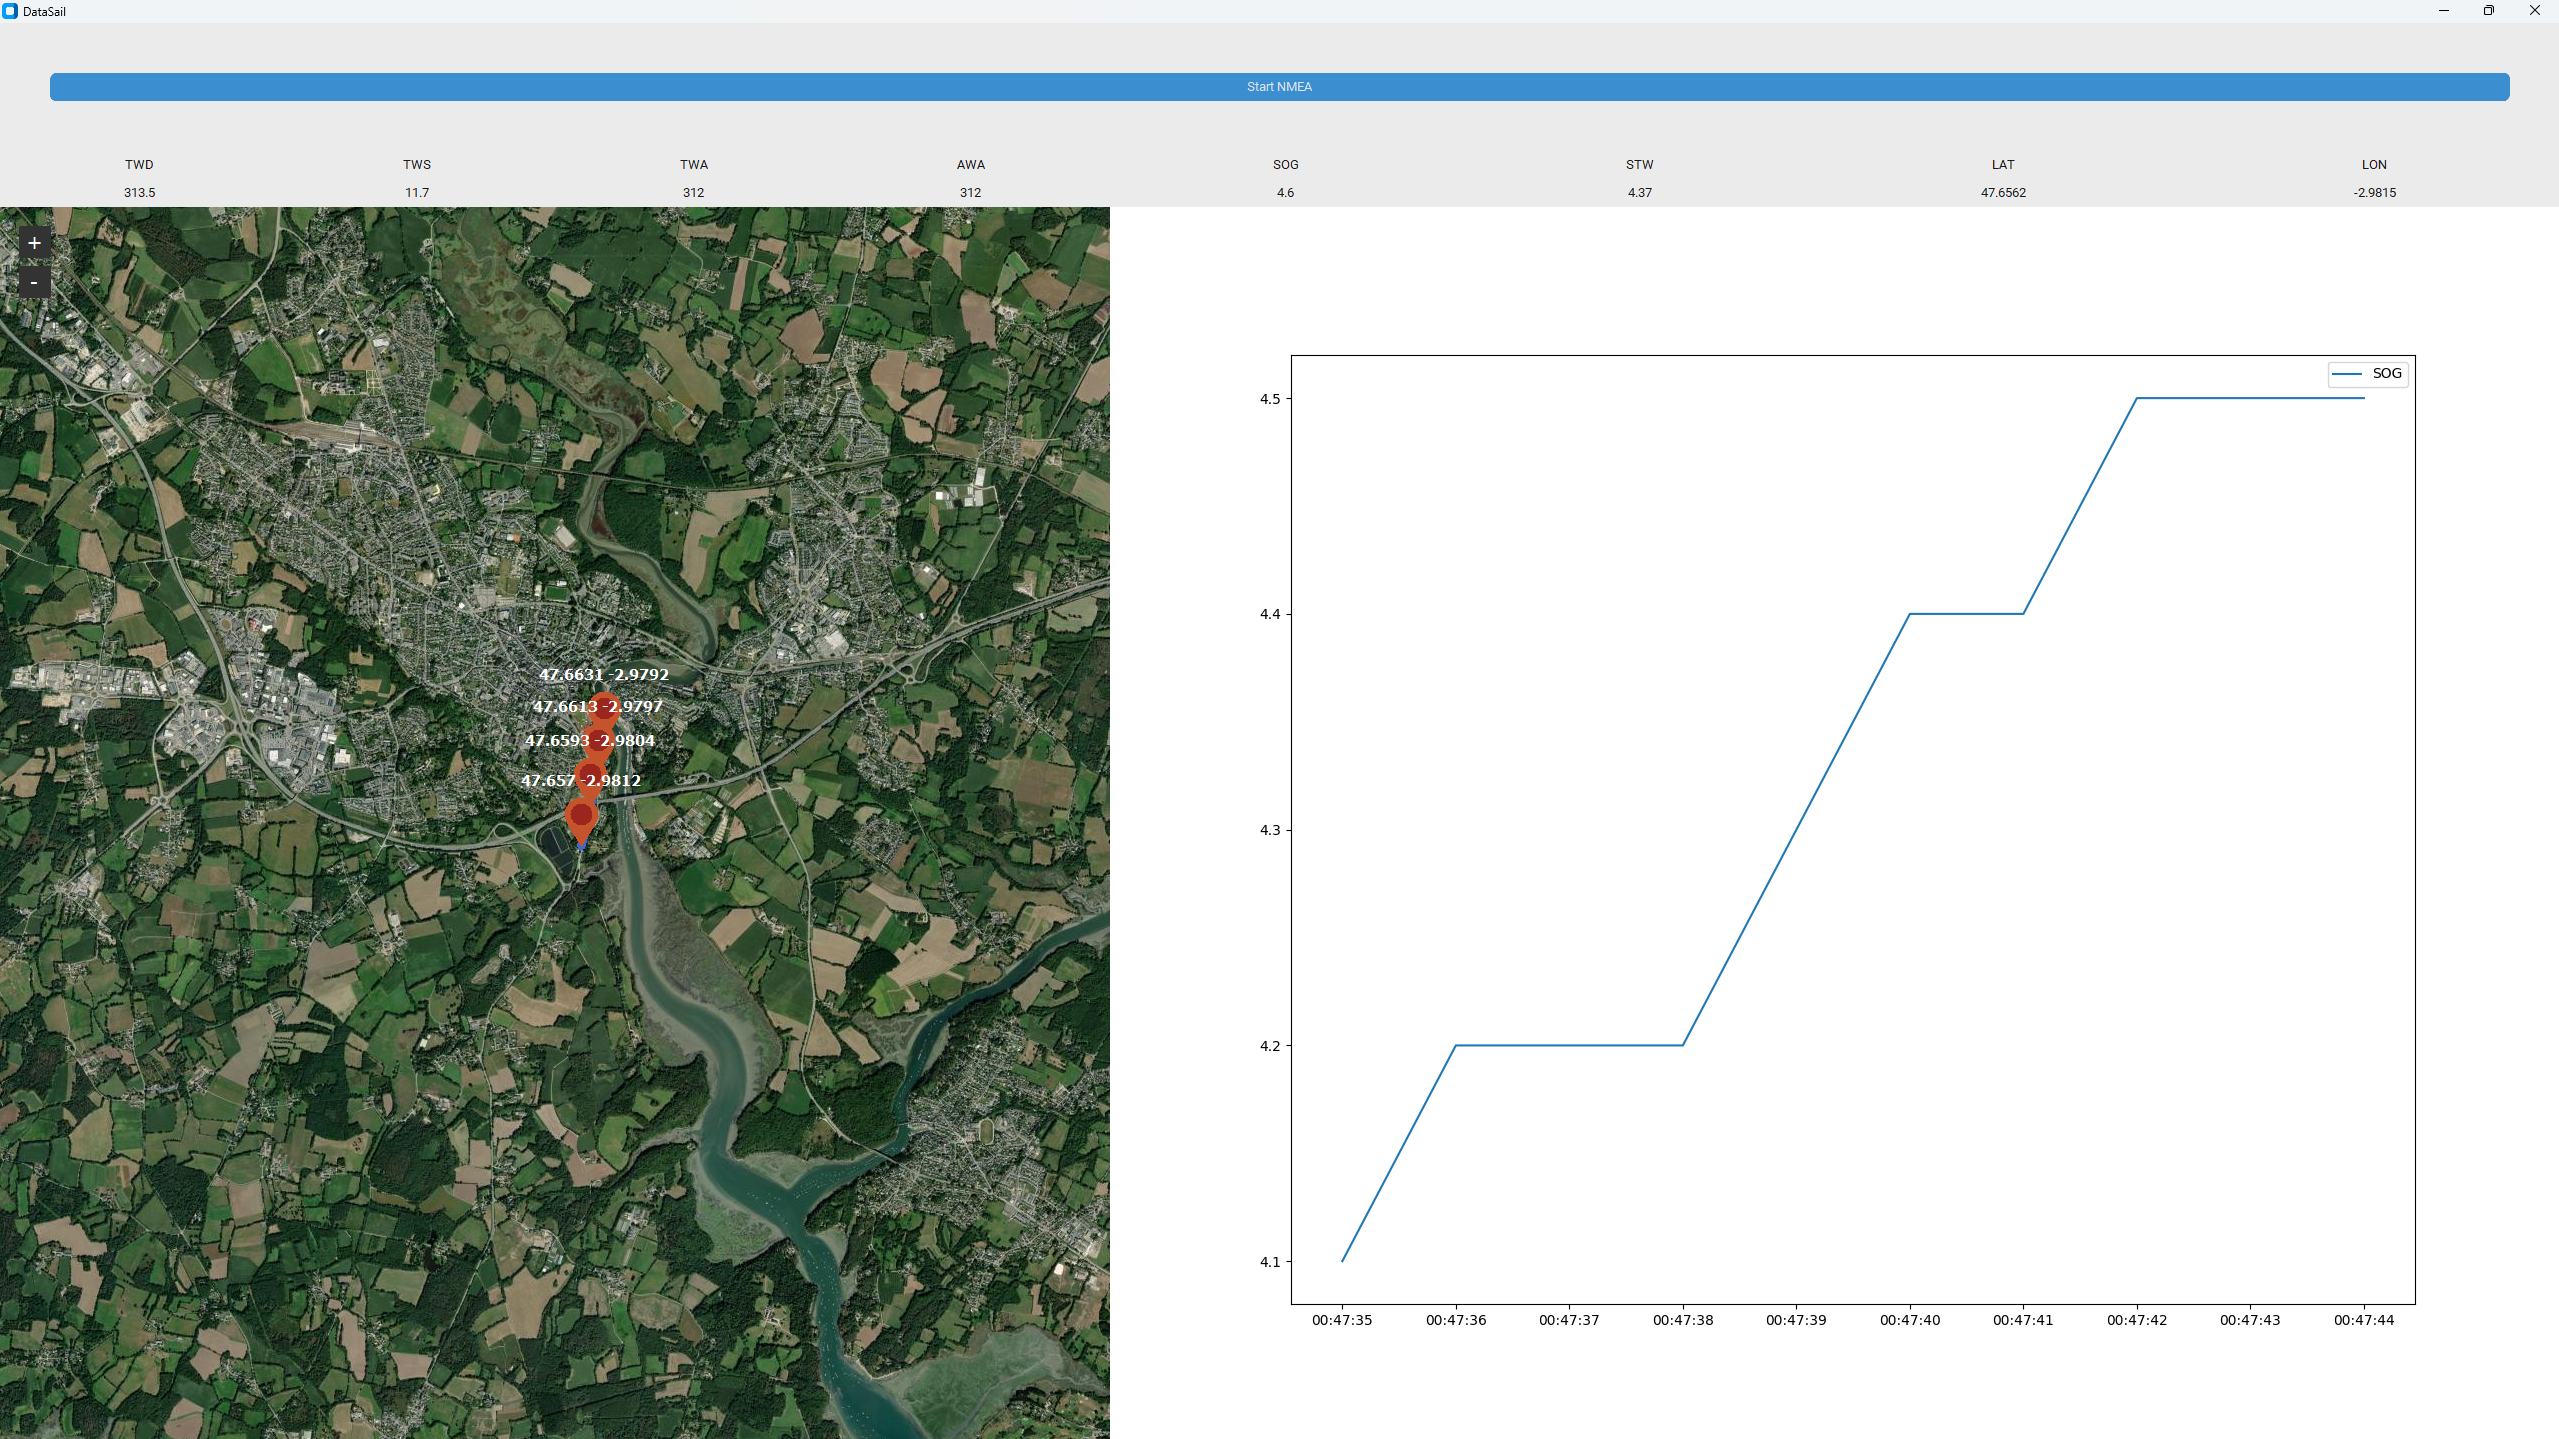
Task: Click the AWA header label
Action: [970, 164]
